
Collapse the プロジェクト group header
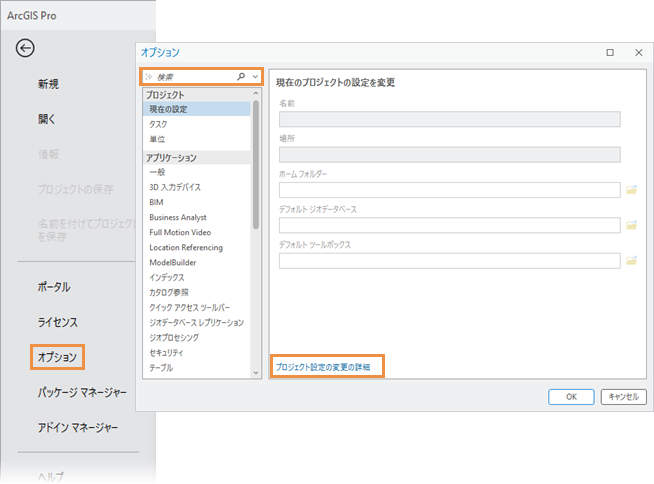196,95
